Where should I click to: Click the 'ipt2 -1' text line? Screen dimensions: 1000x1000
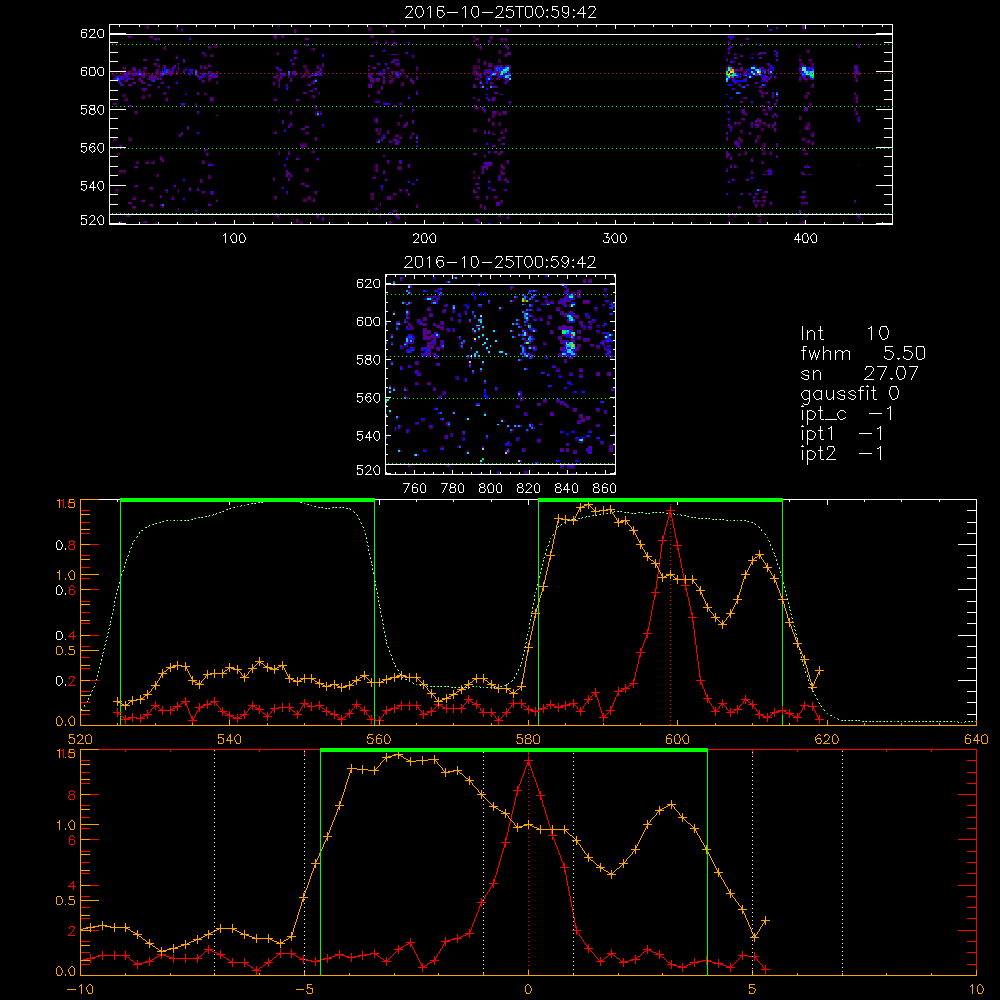pyautogui.click(x=842, y=453)
